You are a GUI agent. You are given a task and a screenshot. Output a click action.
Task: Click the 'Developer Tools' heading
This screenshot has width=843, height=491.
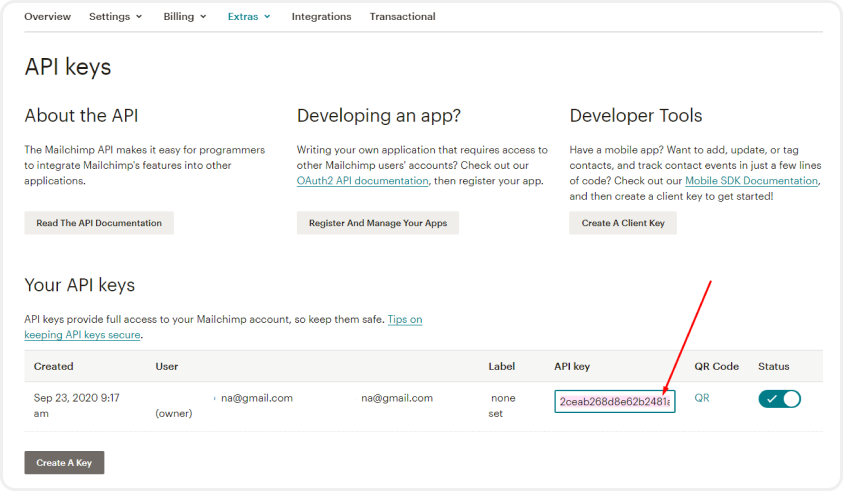(x=636, y=116)
